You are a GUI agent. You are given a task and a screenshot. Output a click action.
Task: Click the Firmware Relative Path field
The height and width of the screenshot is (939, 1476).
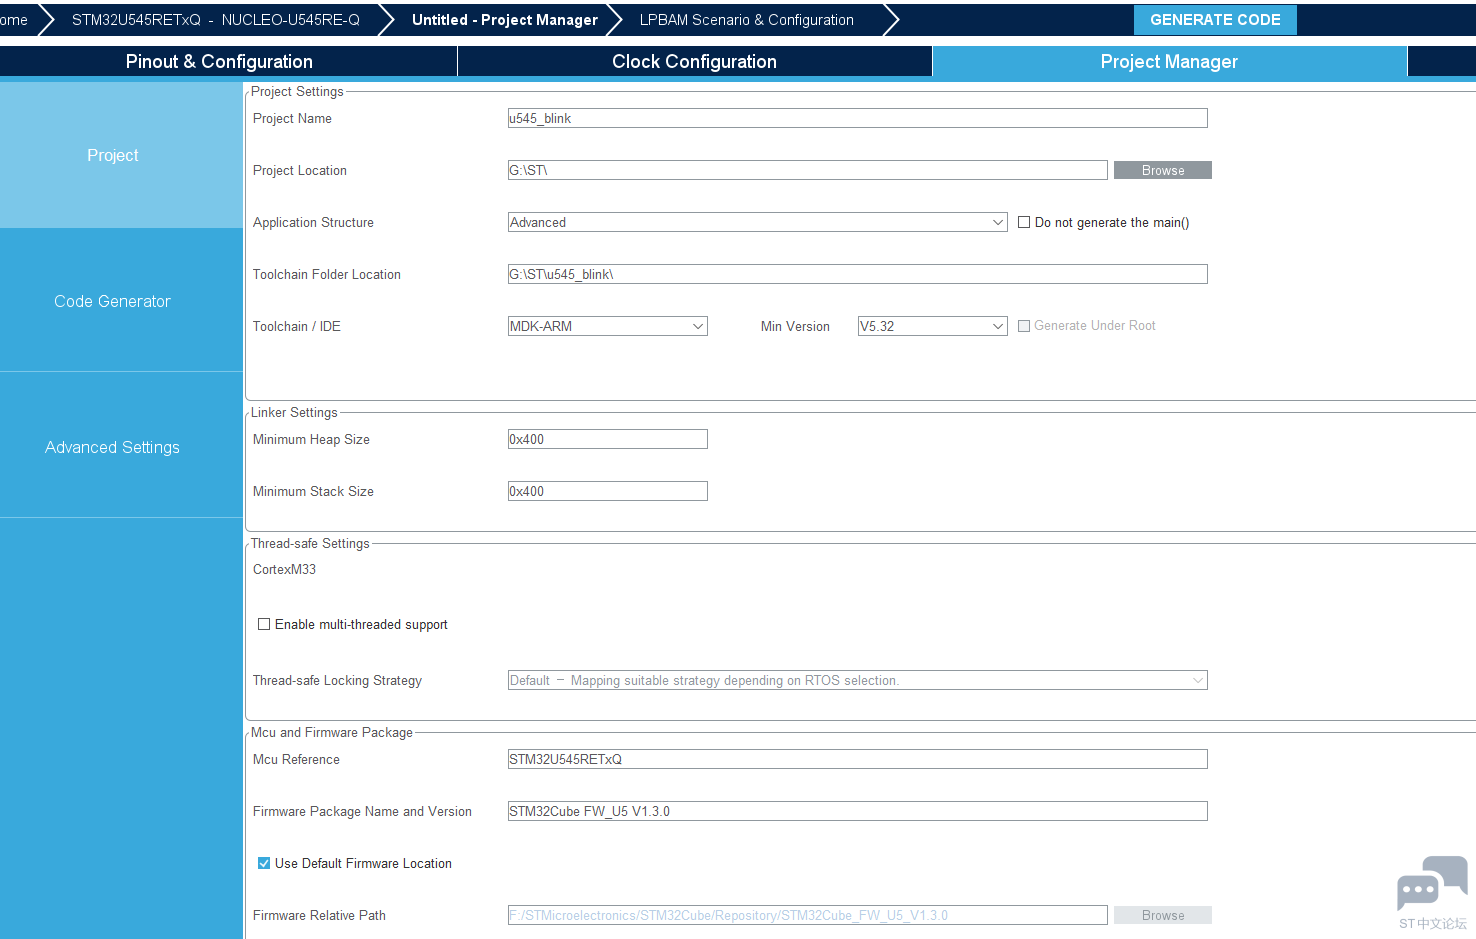(807, 915)
